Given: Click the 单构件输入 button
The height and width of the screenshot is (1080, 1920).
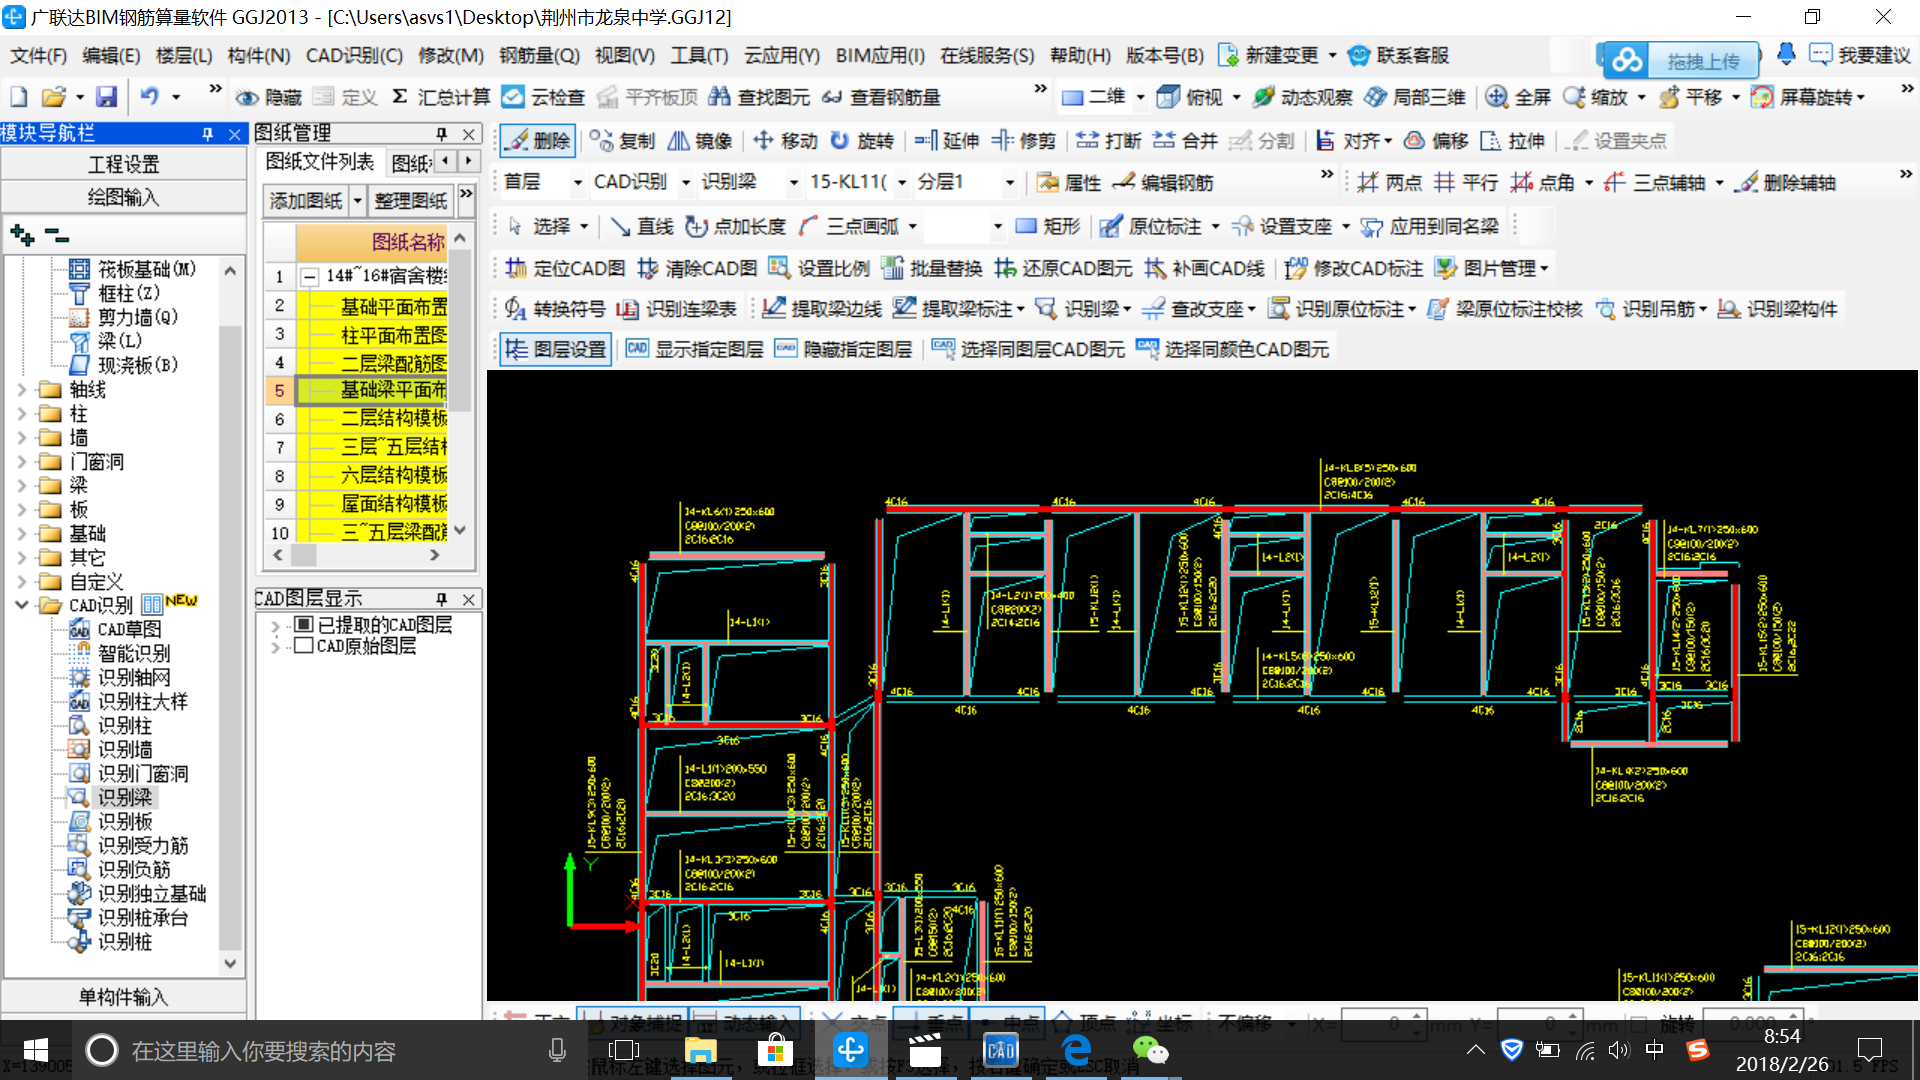Looking at the screenshot, I should 124,997.
